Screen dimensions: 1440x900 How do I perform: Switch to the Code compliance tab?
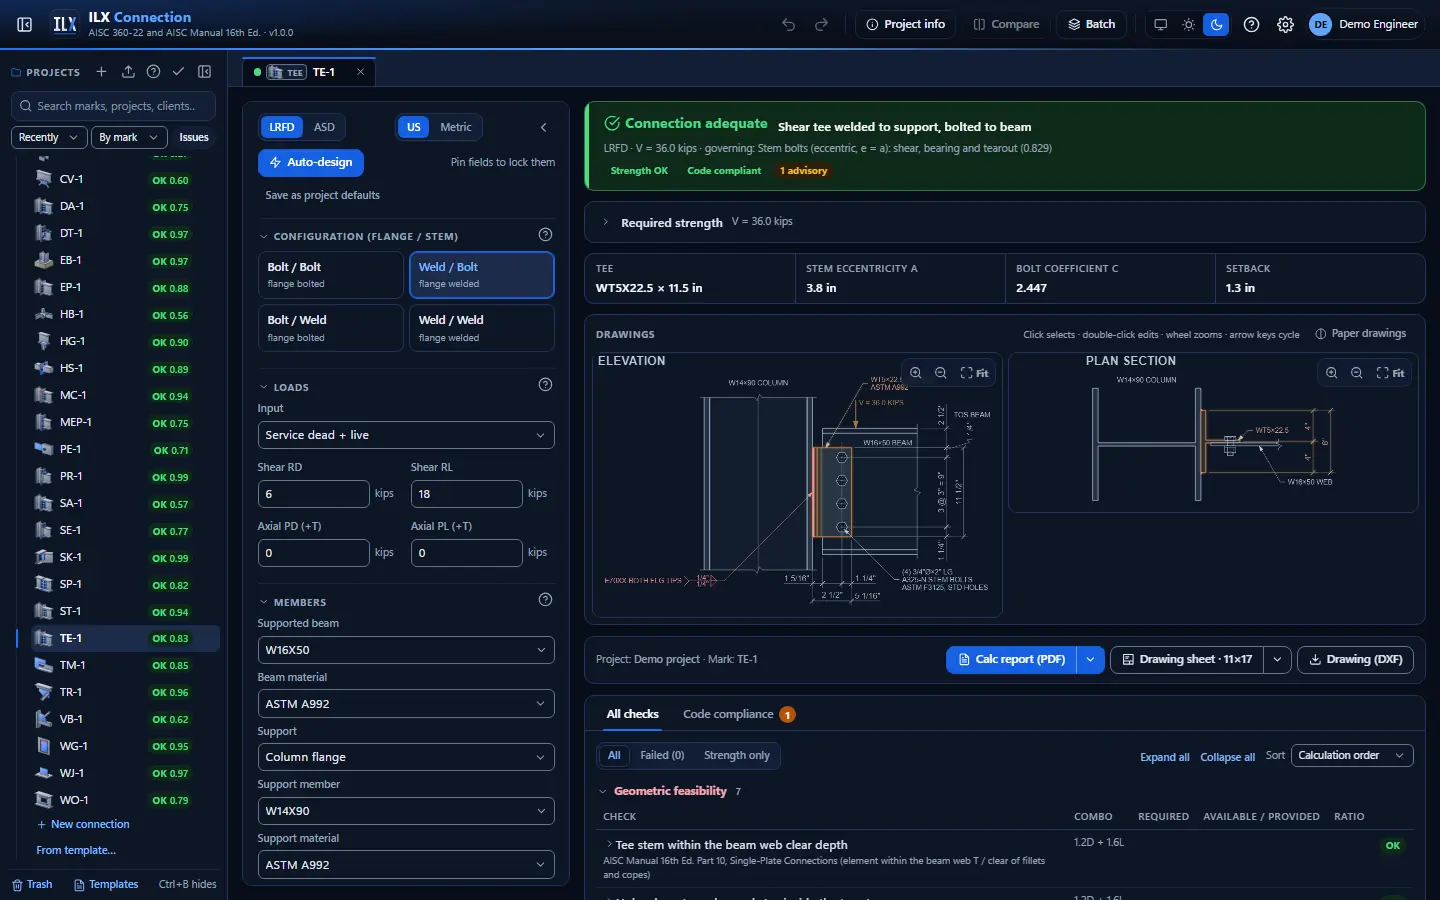point(738,715)
